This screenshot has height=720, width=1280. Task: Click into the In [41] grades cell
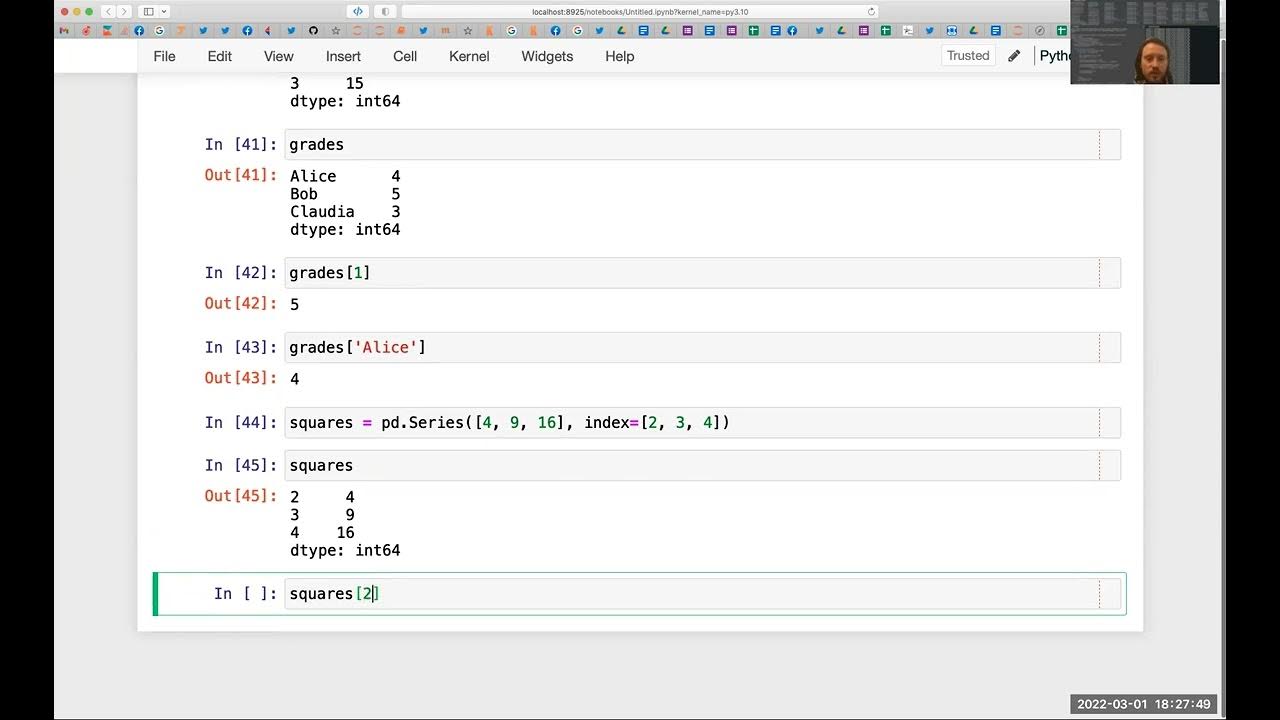coord(702,145)
